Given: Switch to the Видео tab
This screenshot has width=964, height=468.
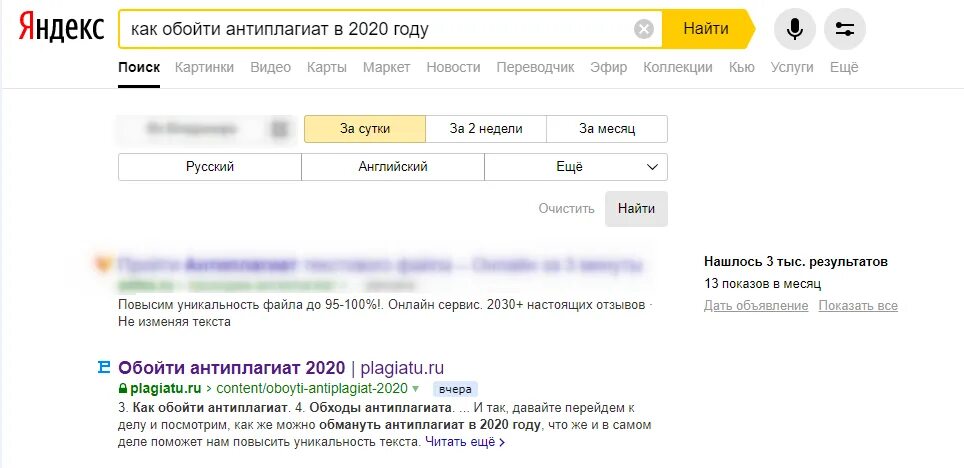Looking at the screenshot, I should point(271,68).
